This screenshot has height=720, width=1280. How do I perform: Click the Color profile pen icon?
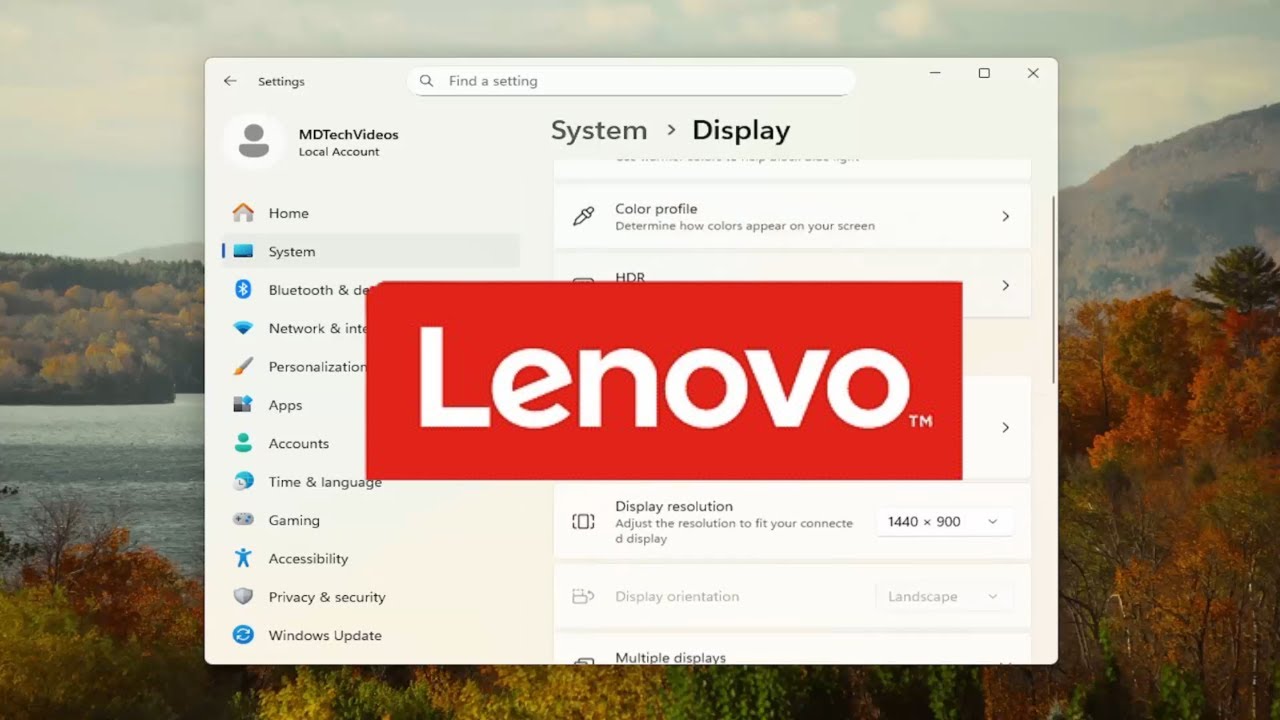(x=583, y=216)
